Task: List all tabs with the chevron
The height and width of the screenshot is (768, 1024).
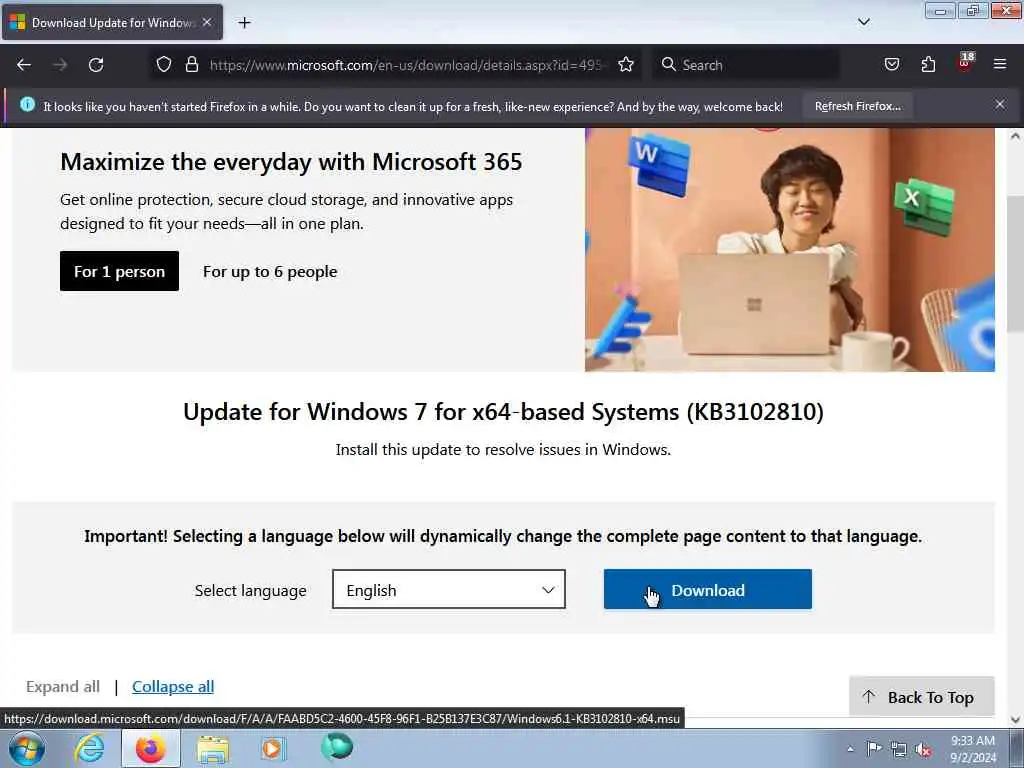Action: pyautogui.click(x=863, y=22)
